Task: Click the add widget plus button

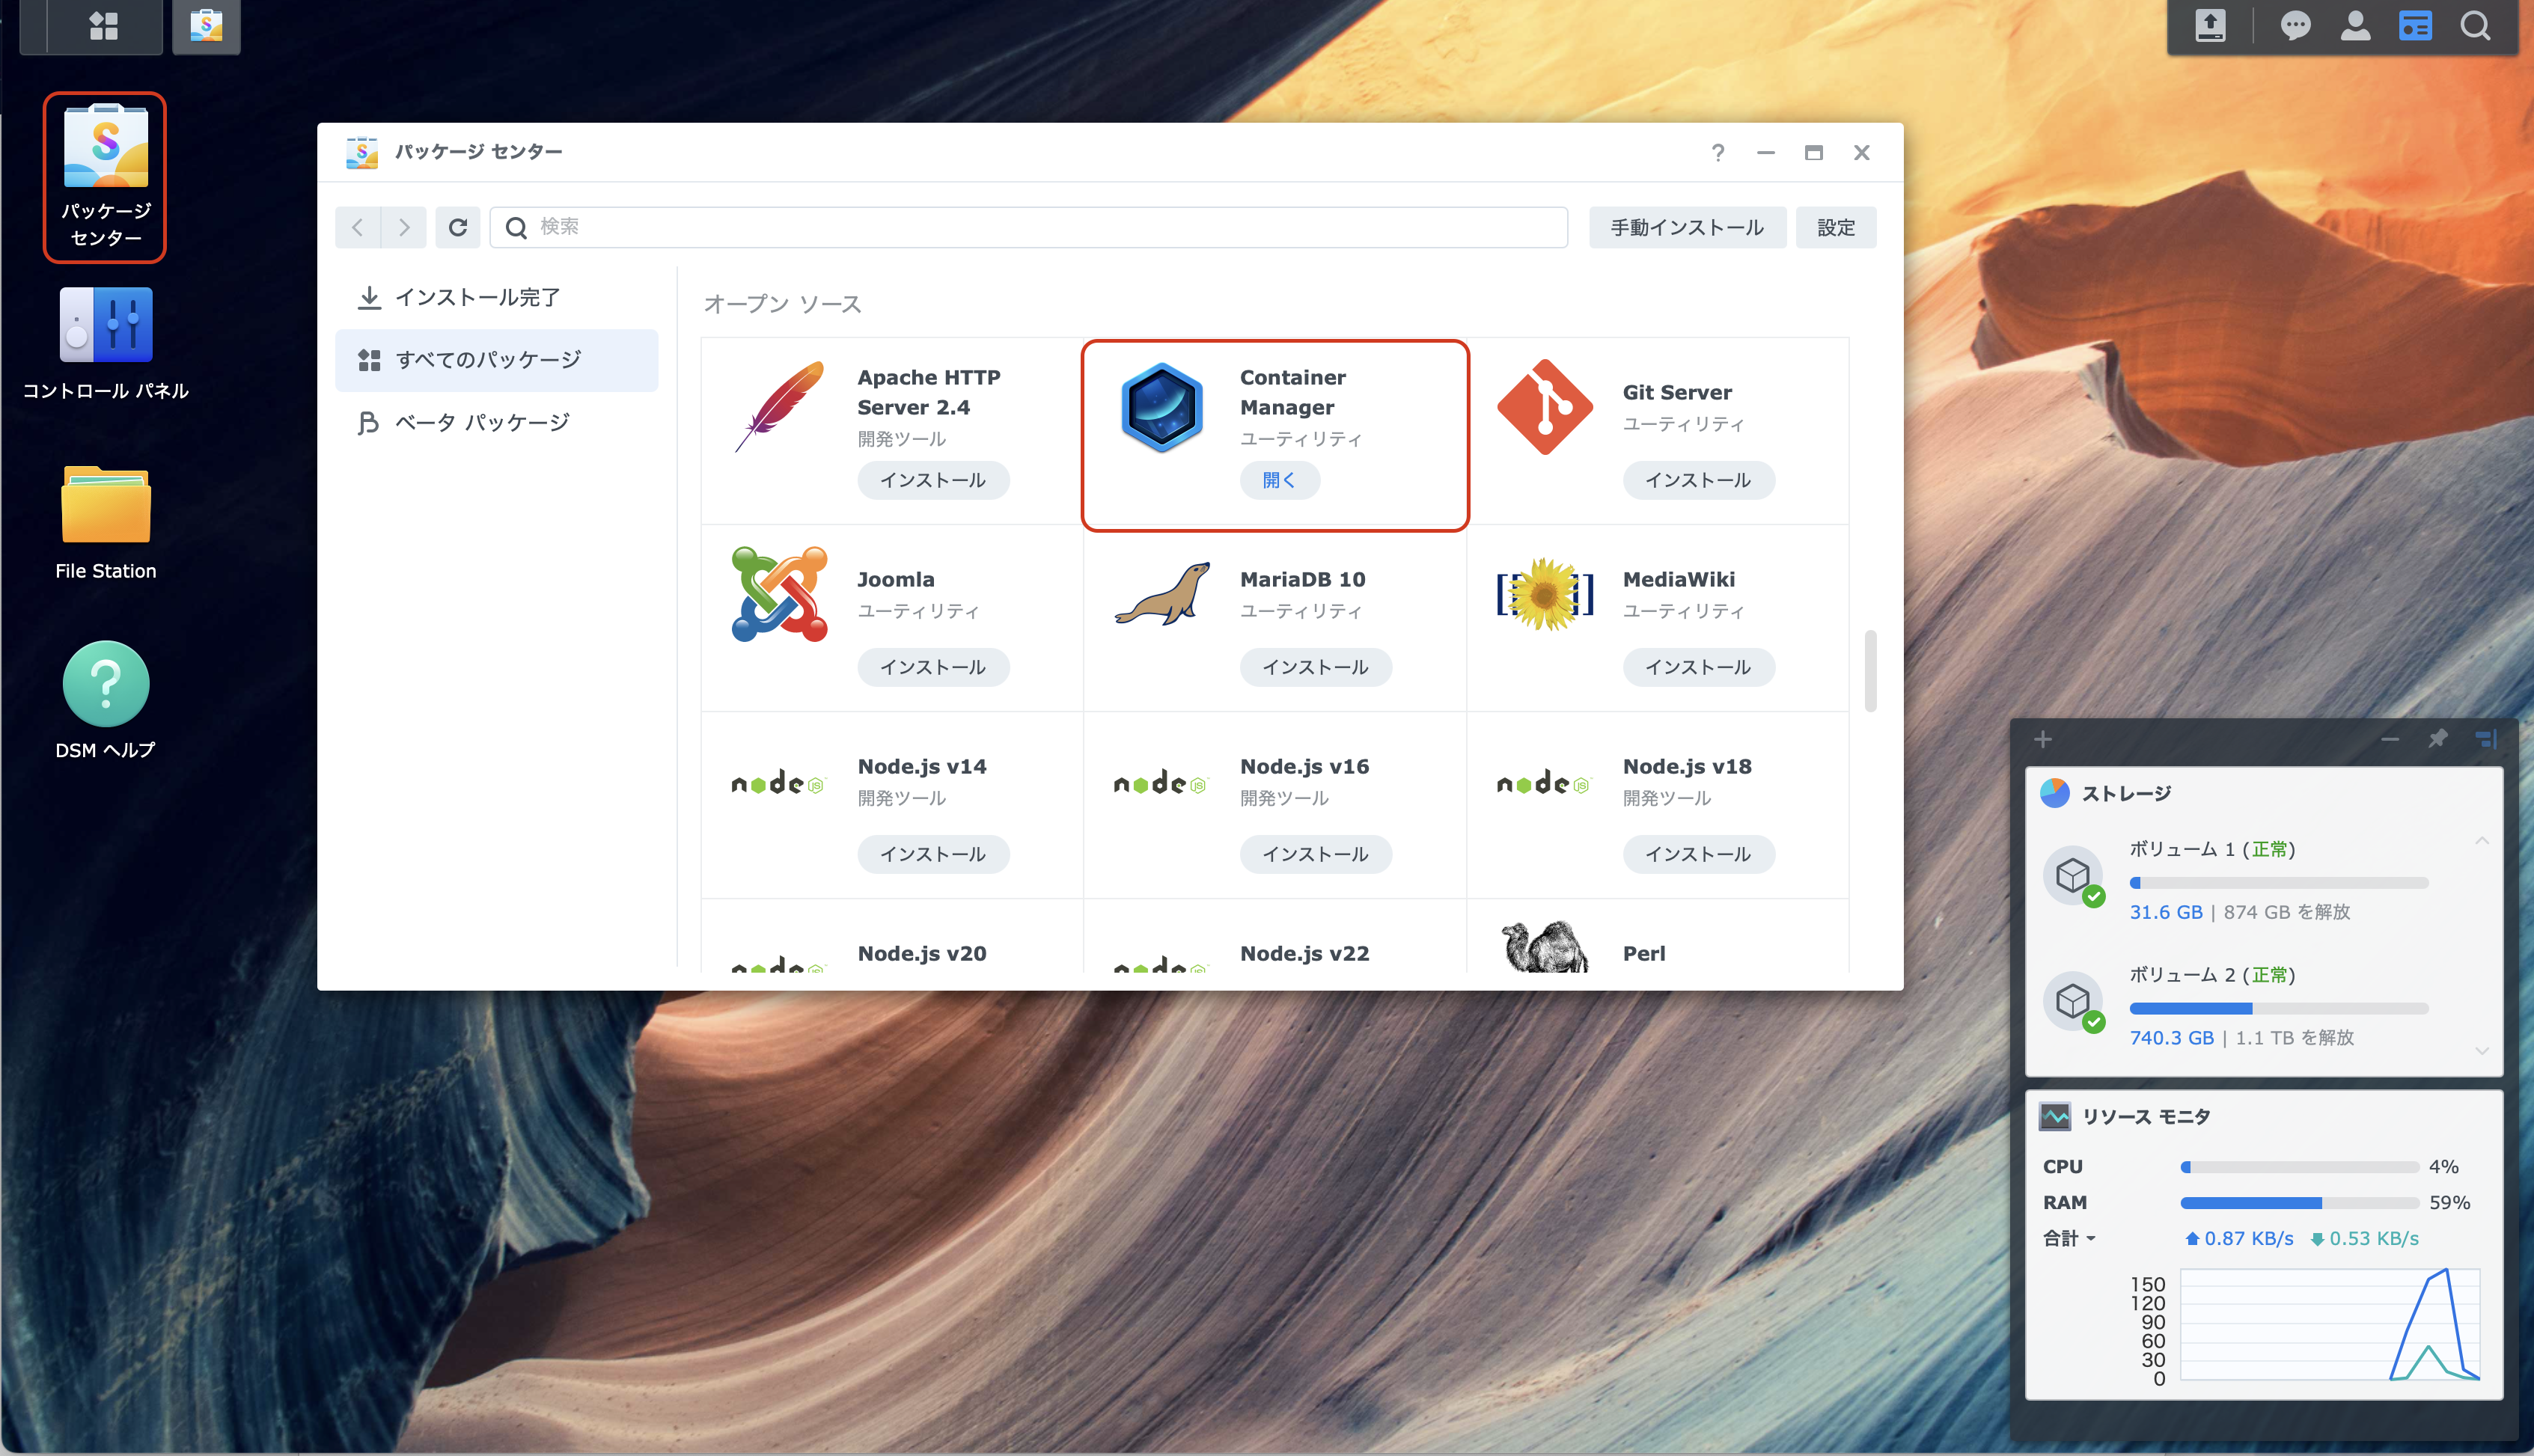Action: (2043, 739)
